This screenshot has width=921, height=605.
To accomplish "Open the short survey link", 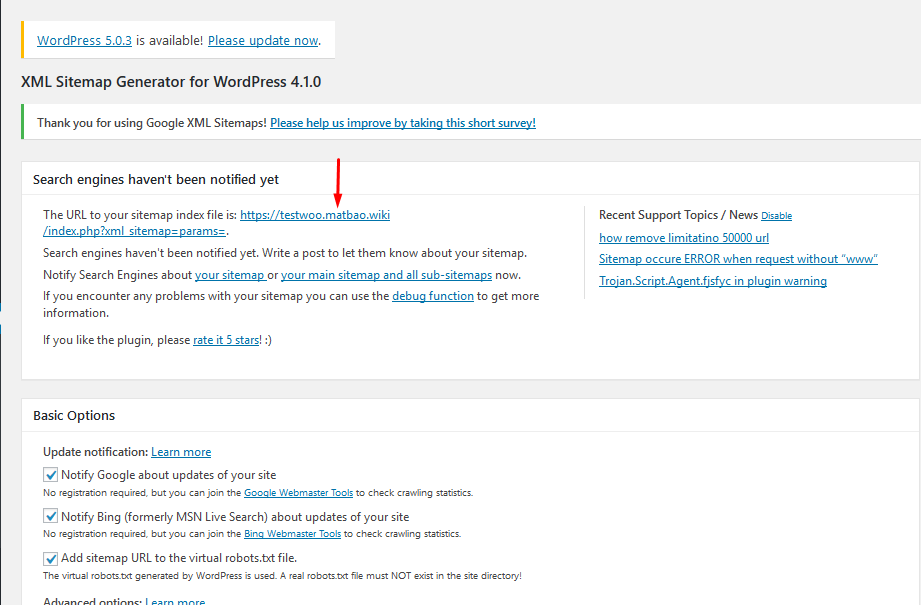I will (403, 123).
